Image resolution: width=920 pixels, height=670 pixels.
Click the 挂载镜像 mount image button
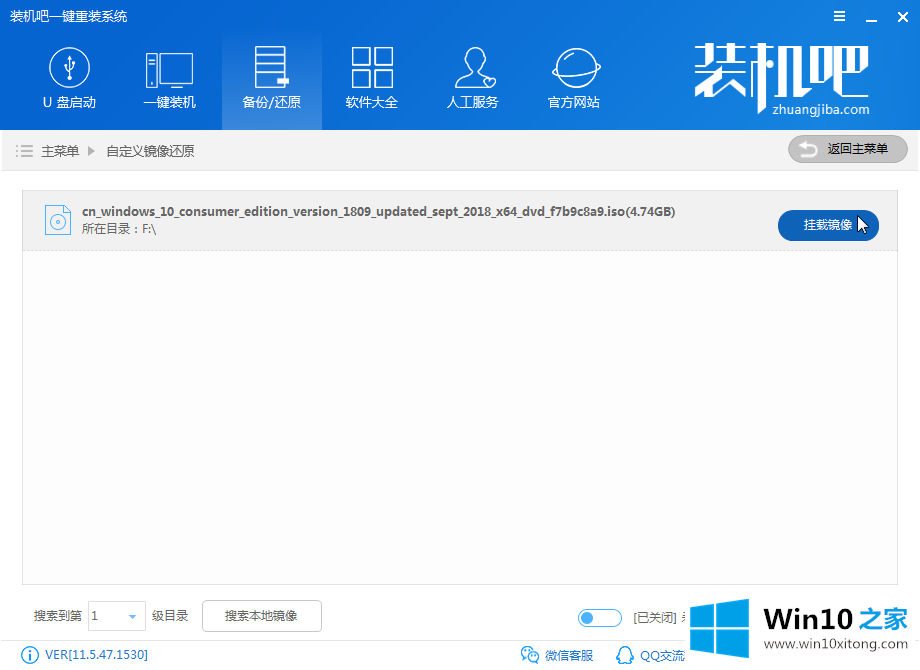(x=828, y=225)
